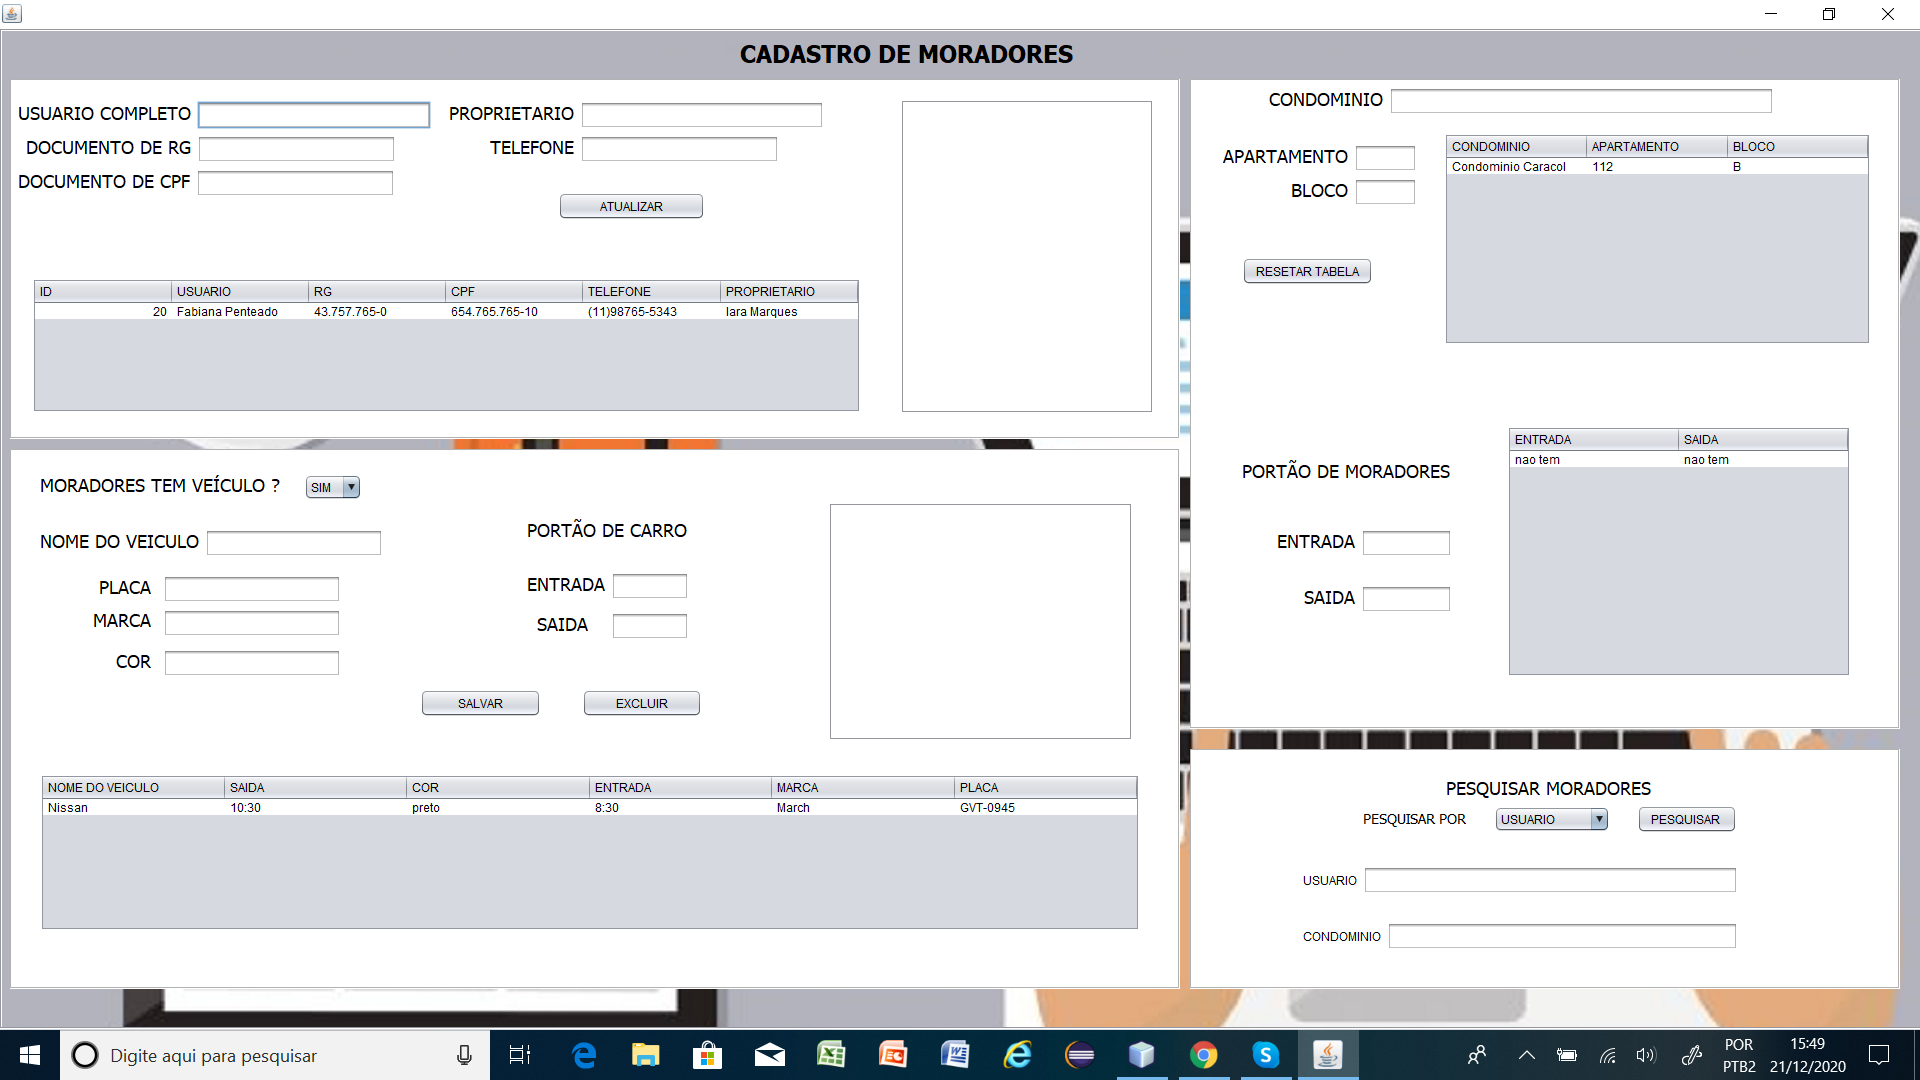Open Windows Ink Workspace pen icon

pos(1692,1055)
